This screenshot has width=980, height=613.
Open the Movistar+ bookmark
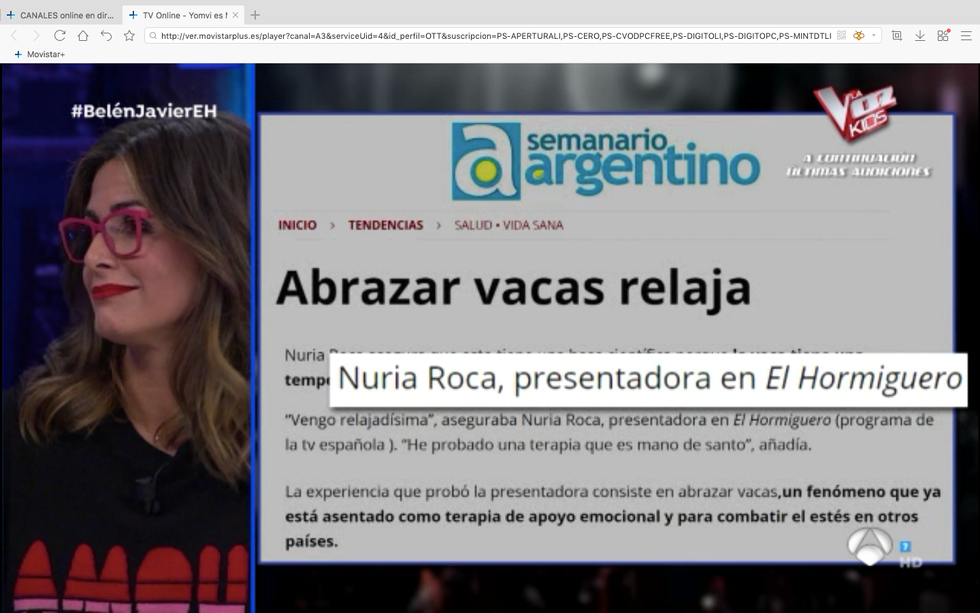pos(39,54)
